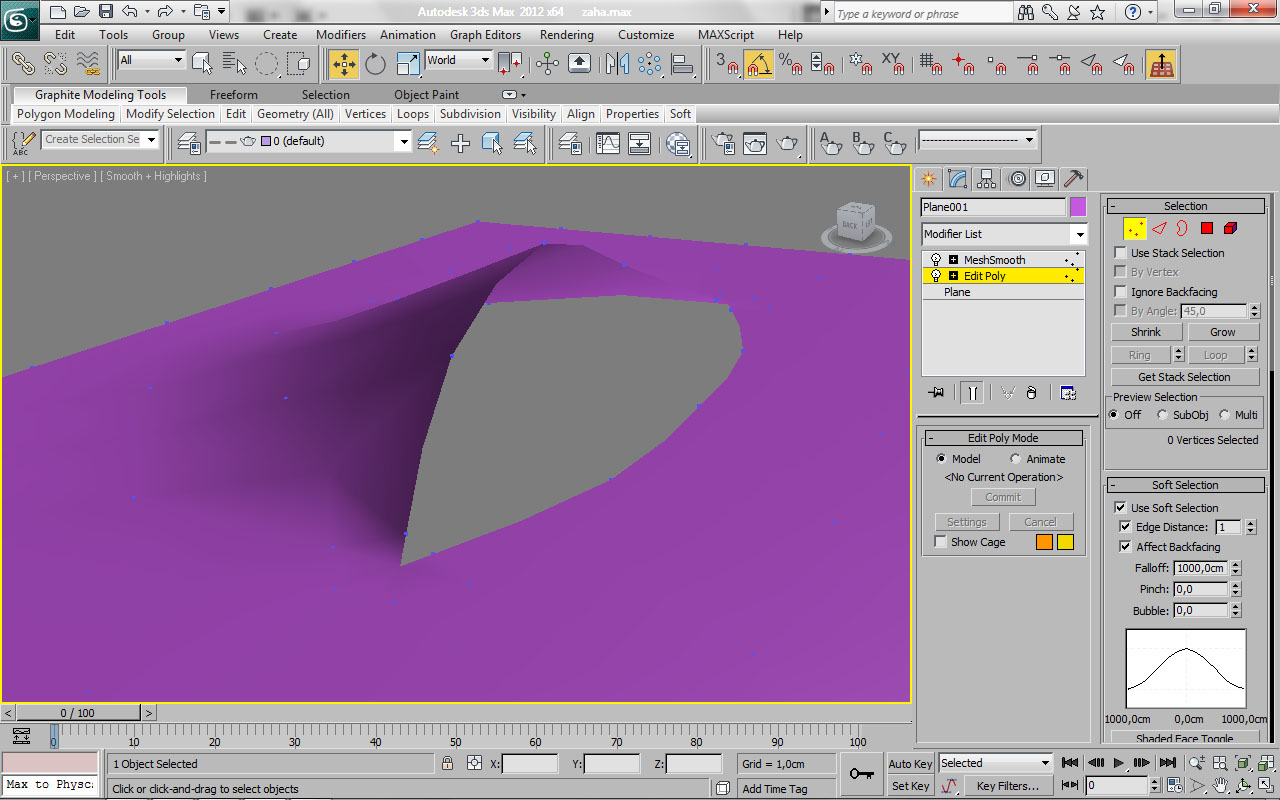
Task: Select Element sub-object level
Action: tap(1231, 228)
